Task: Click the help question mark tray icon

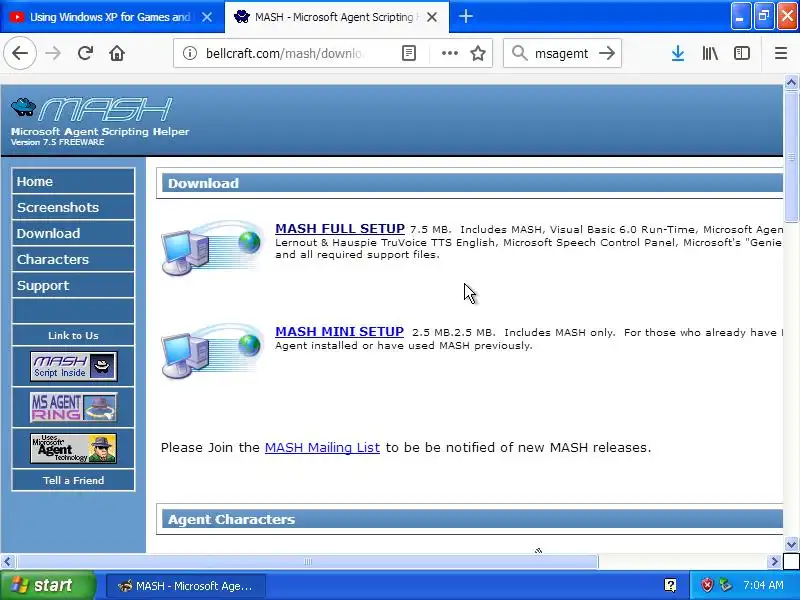Action: (670, 585)
